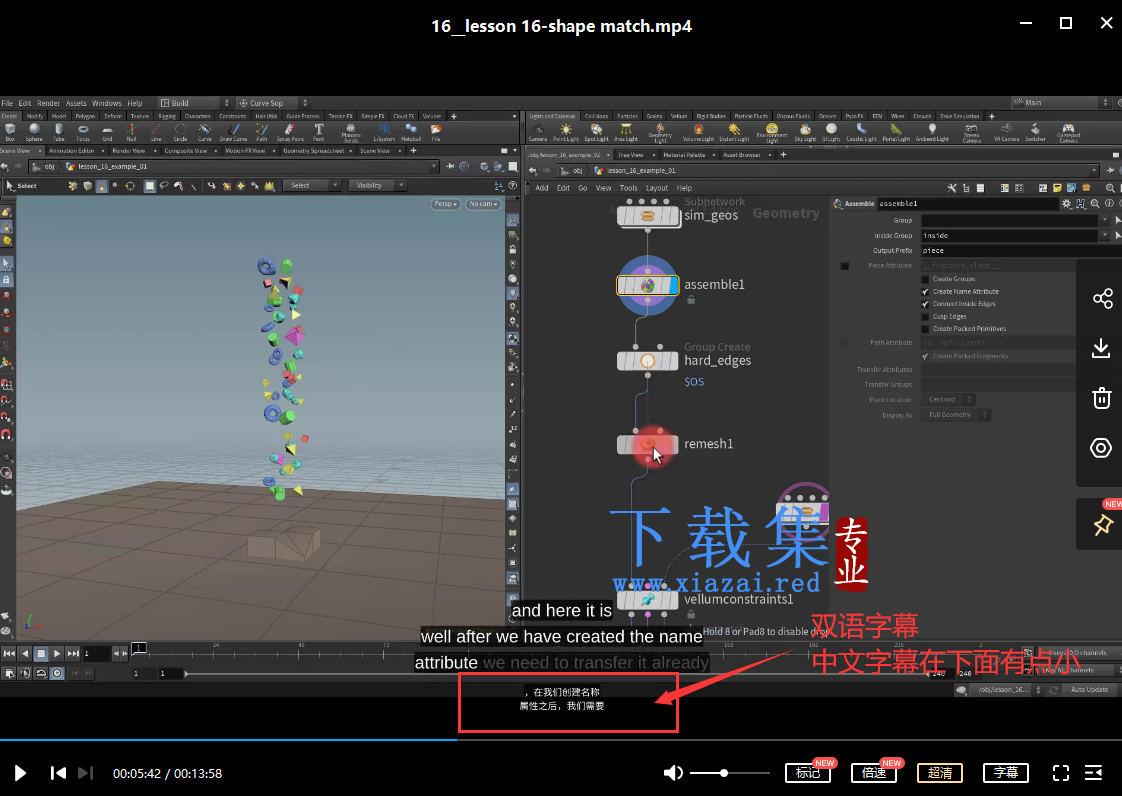
Task: Switch to the Geometry Spreadsheet tab
Action: coord(313,151)
